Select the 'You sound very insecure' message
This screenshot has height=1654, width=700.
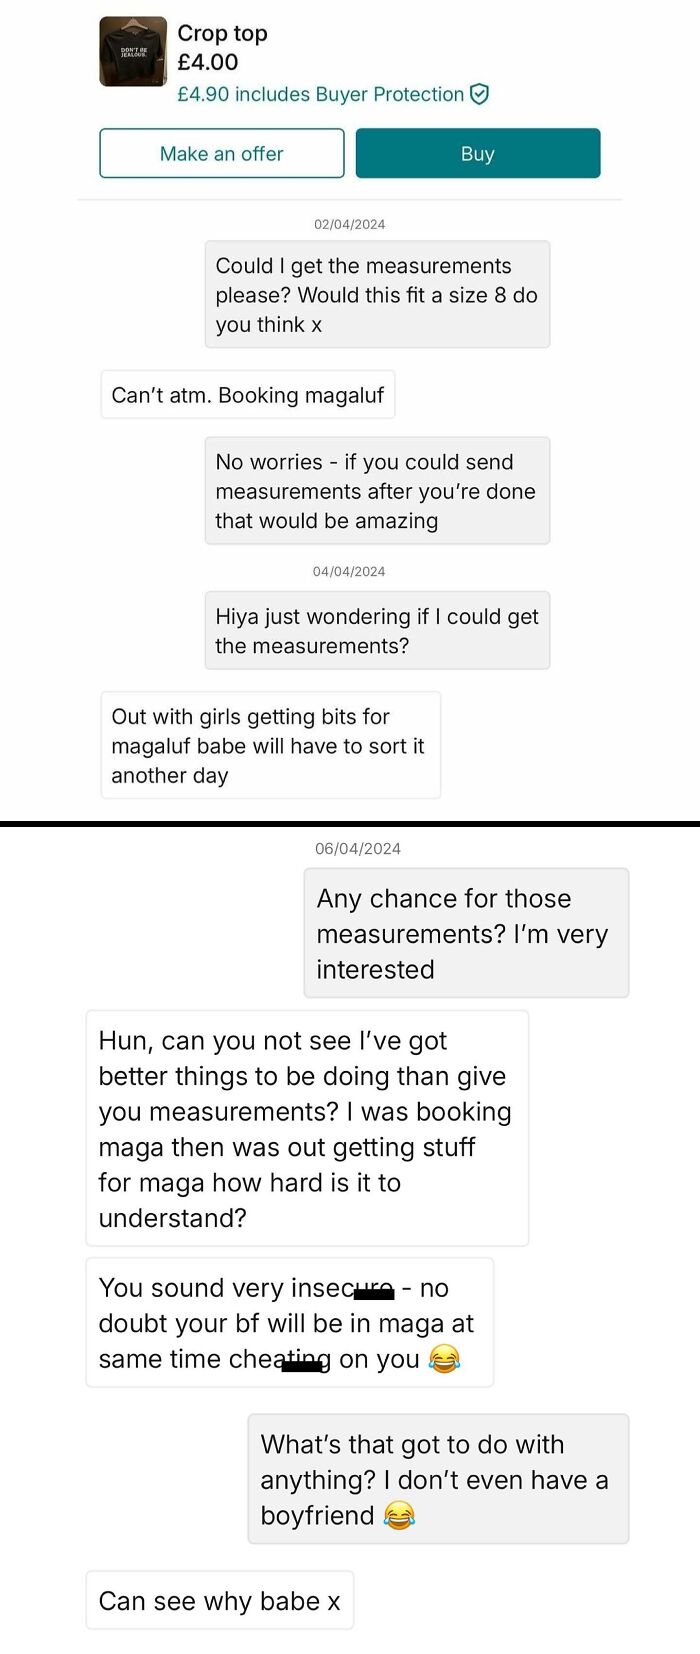(291, 1322)
